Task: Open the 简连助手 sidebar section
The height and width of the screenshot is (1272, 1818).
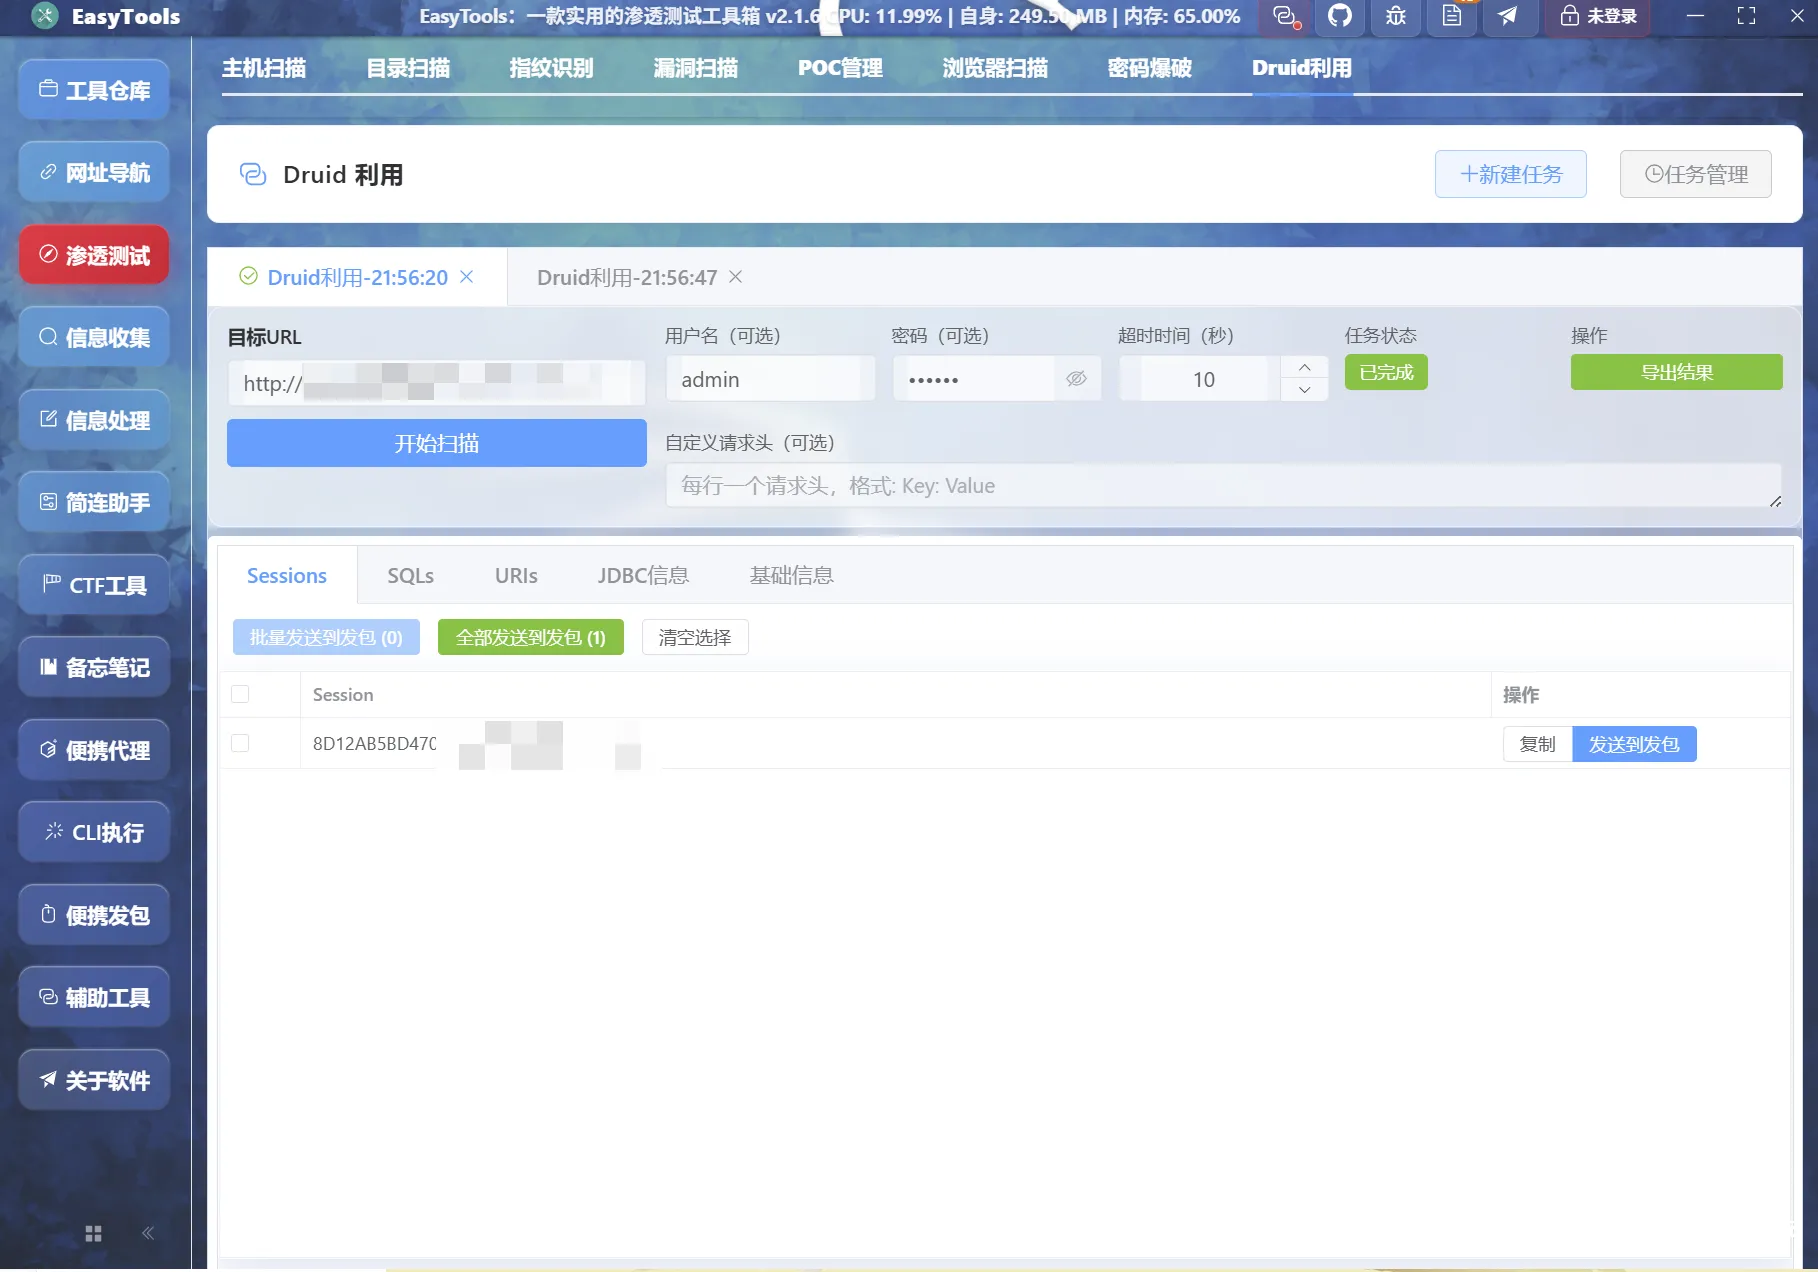Action: point(93,502)
